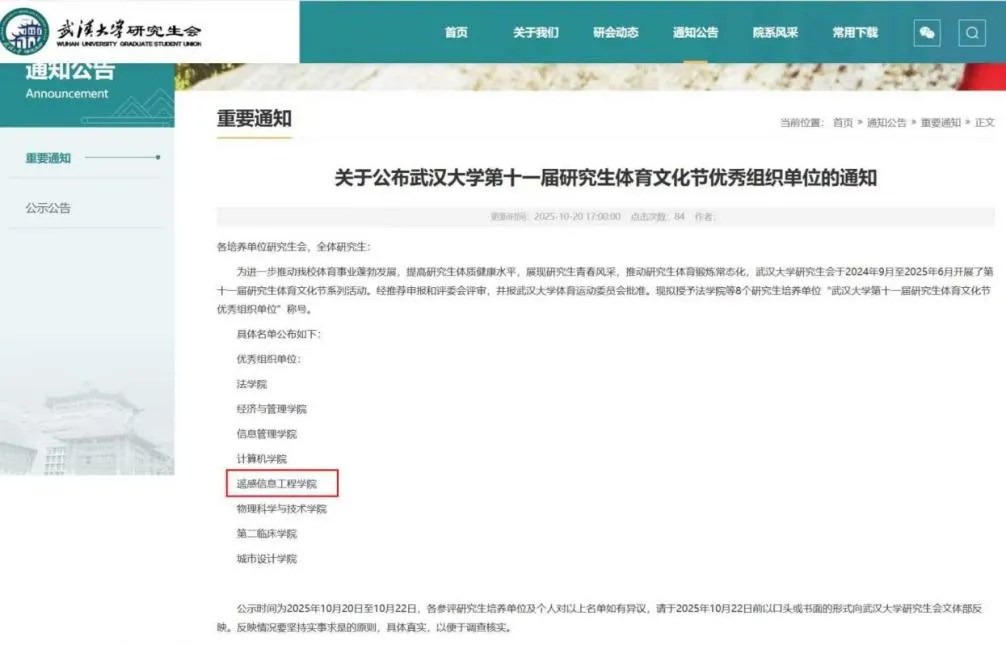Screen dimensions: 1006x646
Task: Open the 首页 navigation menu
Action: coord(456,33)
